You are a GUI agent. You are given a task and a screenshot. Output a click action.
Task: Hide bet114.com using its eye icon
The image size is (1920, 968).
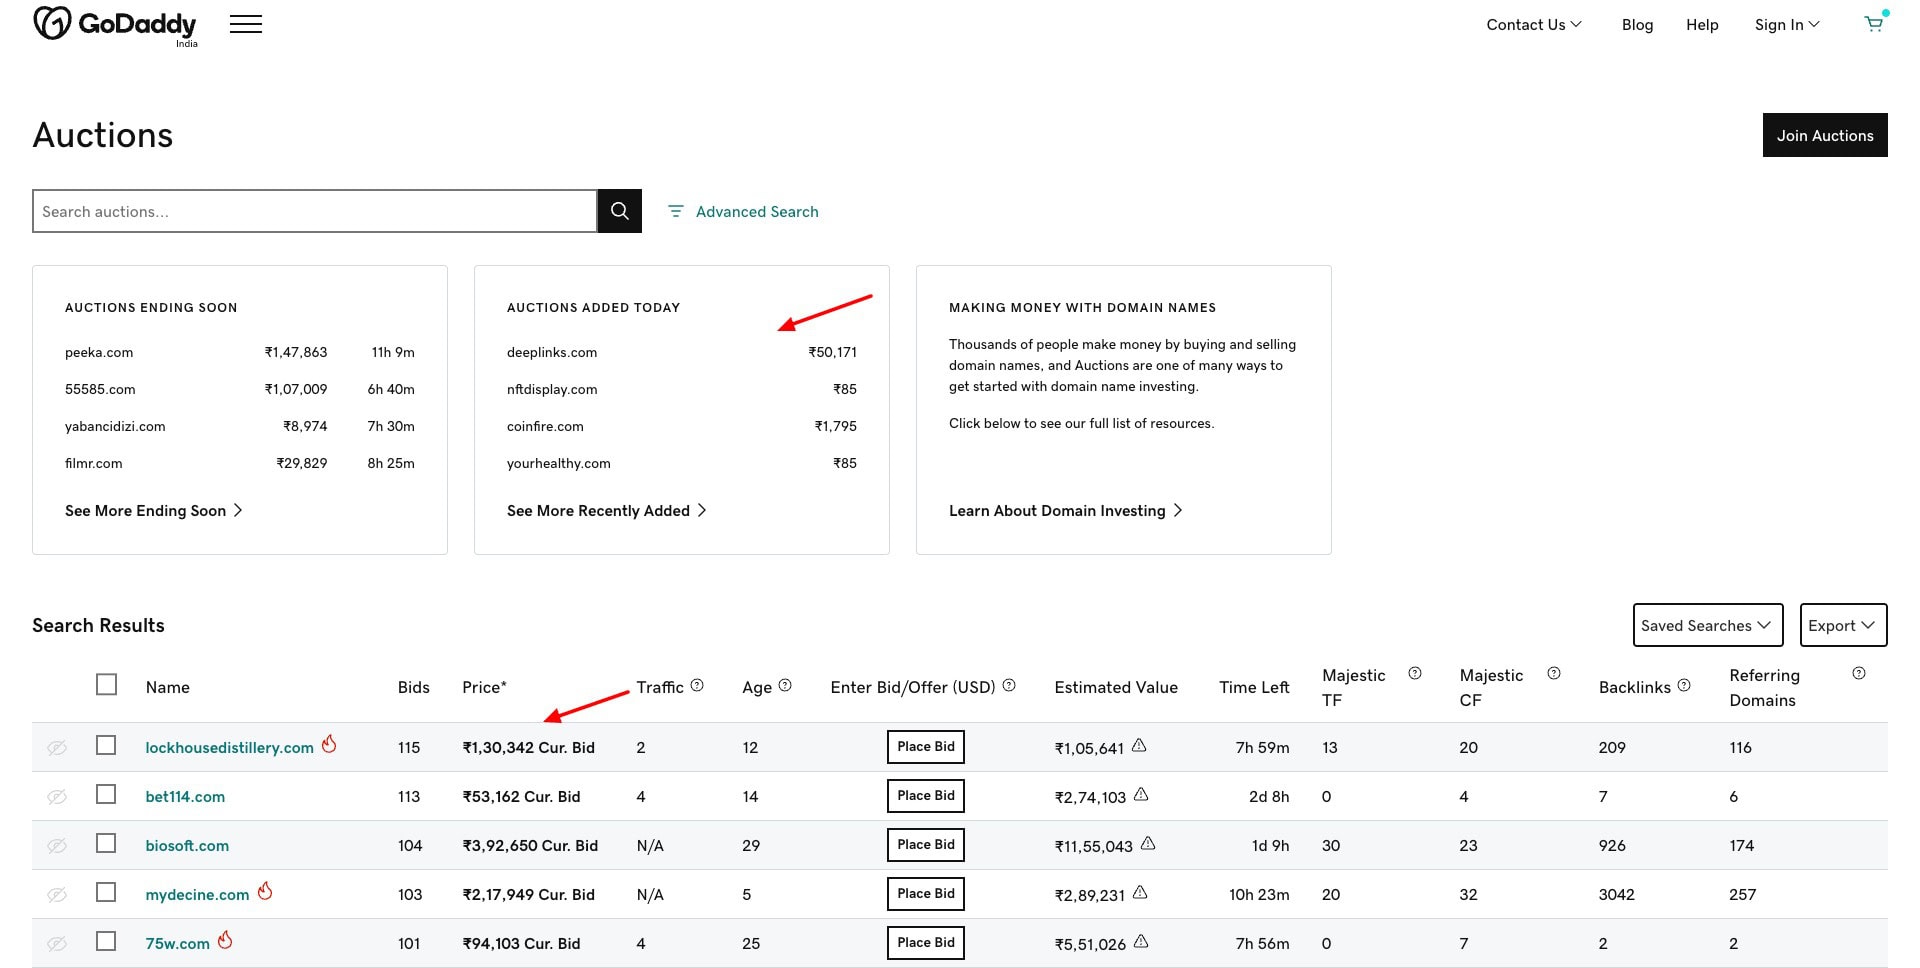[x=57, y=797]
